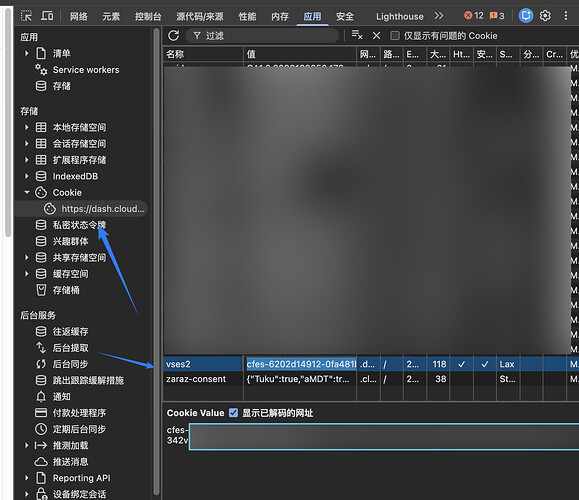Open Service workers section
Screen dimensions: 579x500
(86, 70)
